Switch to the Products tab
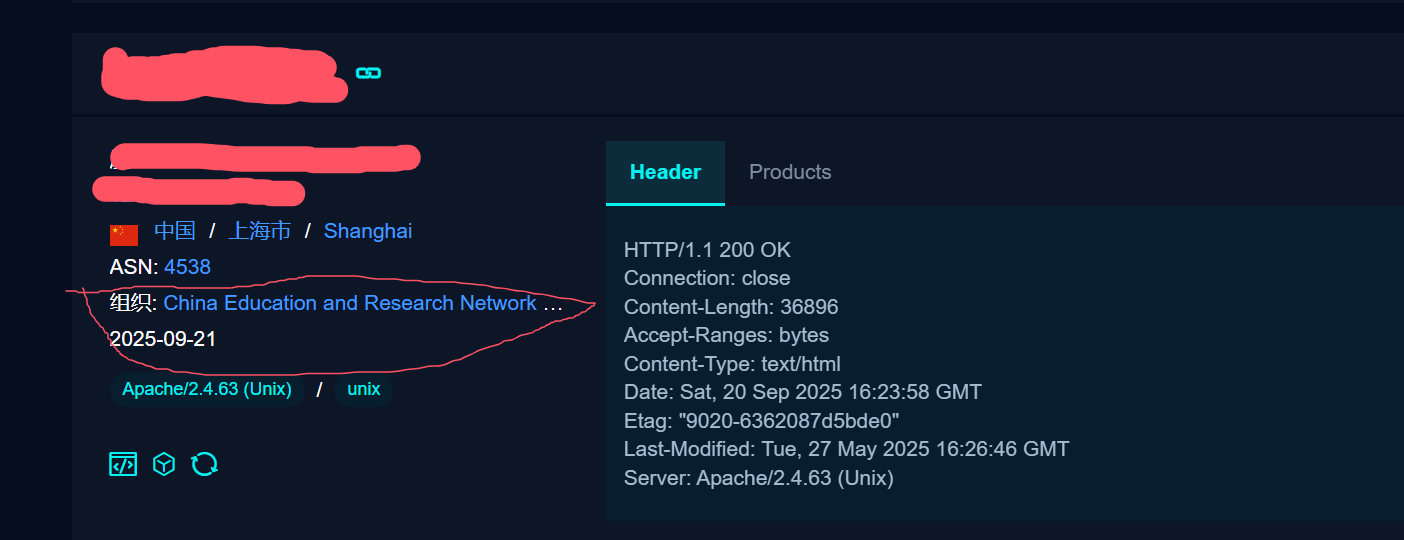Screen dimensions: 1404x540 [x=790, y=172]
